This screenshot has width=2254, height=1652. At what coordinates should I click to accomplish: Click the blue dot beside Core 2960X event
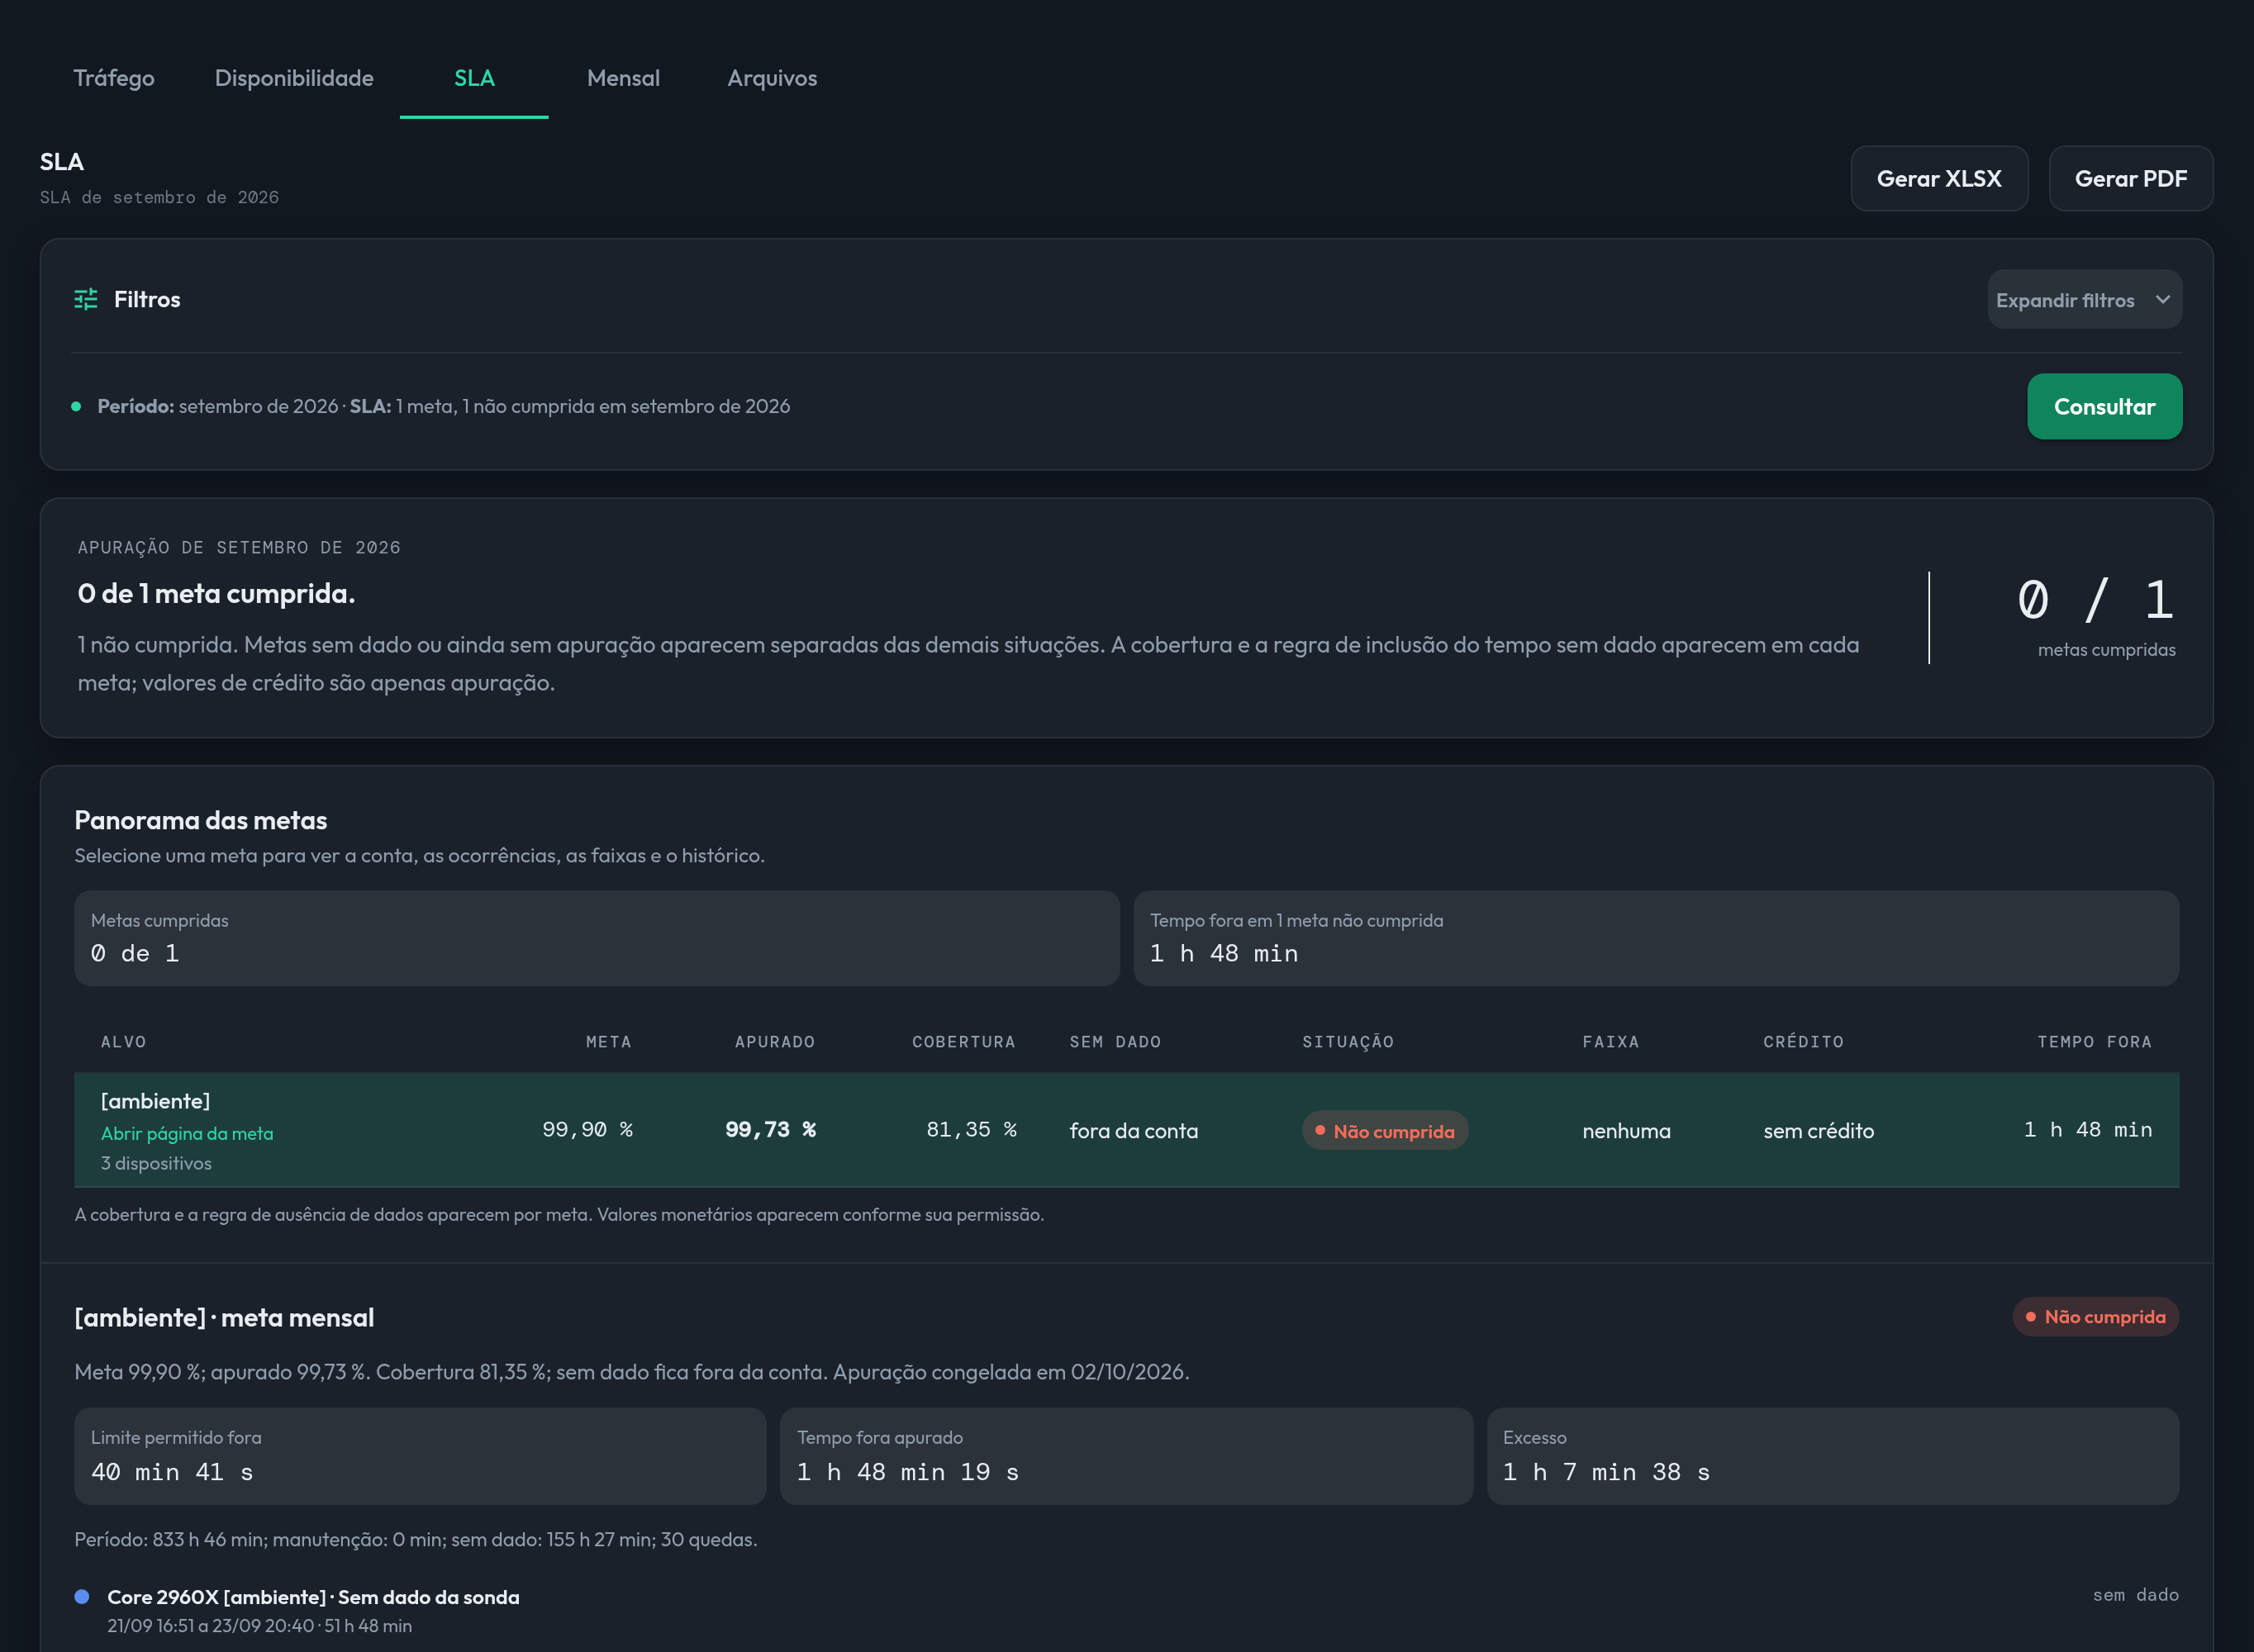pyautogui.click(x=82, y=1597)
